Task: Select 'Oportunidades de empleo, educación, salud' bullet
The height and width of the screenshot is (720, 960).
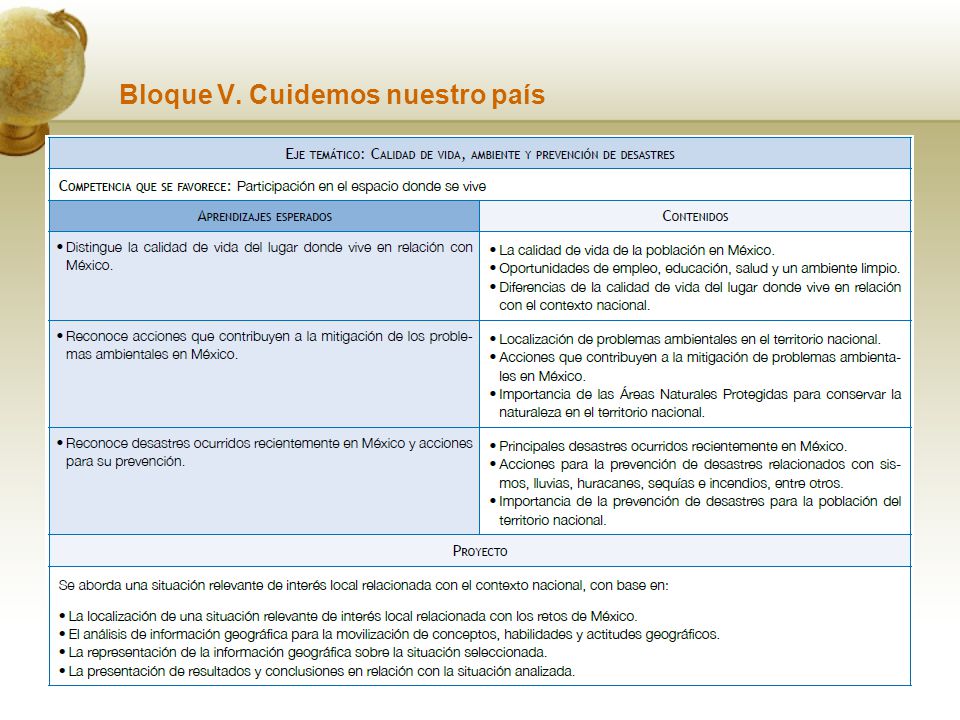Action: (695, 269)
